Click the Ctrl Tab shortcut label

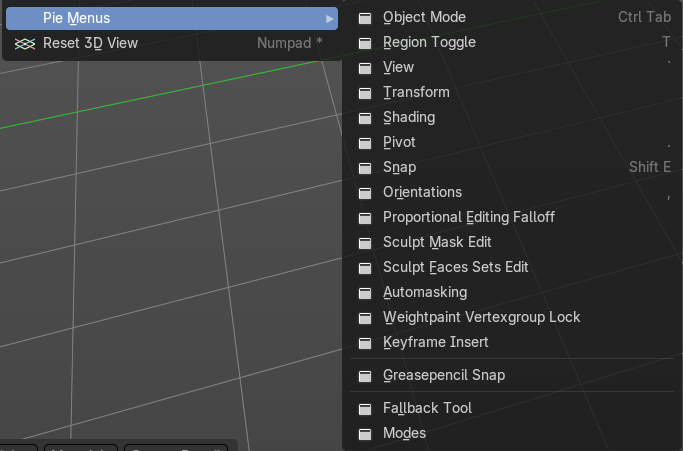(645, 17)
